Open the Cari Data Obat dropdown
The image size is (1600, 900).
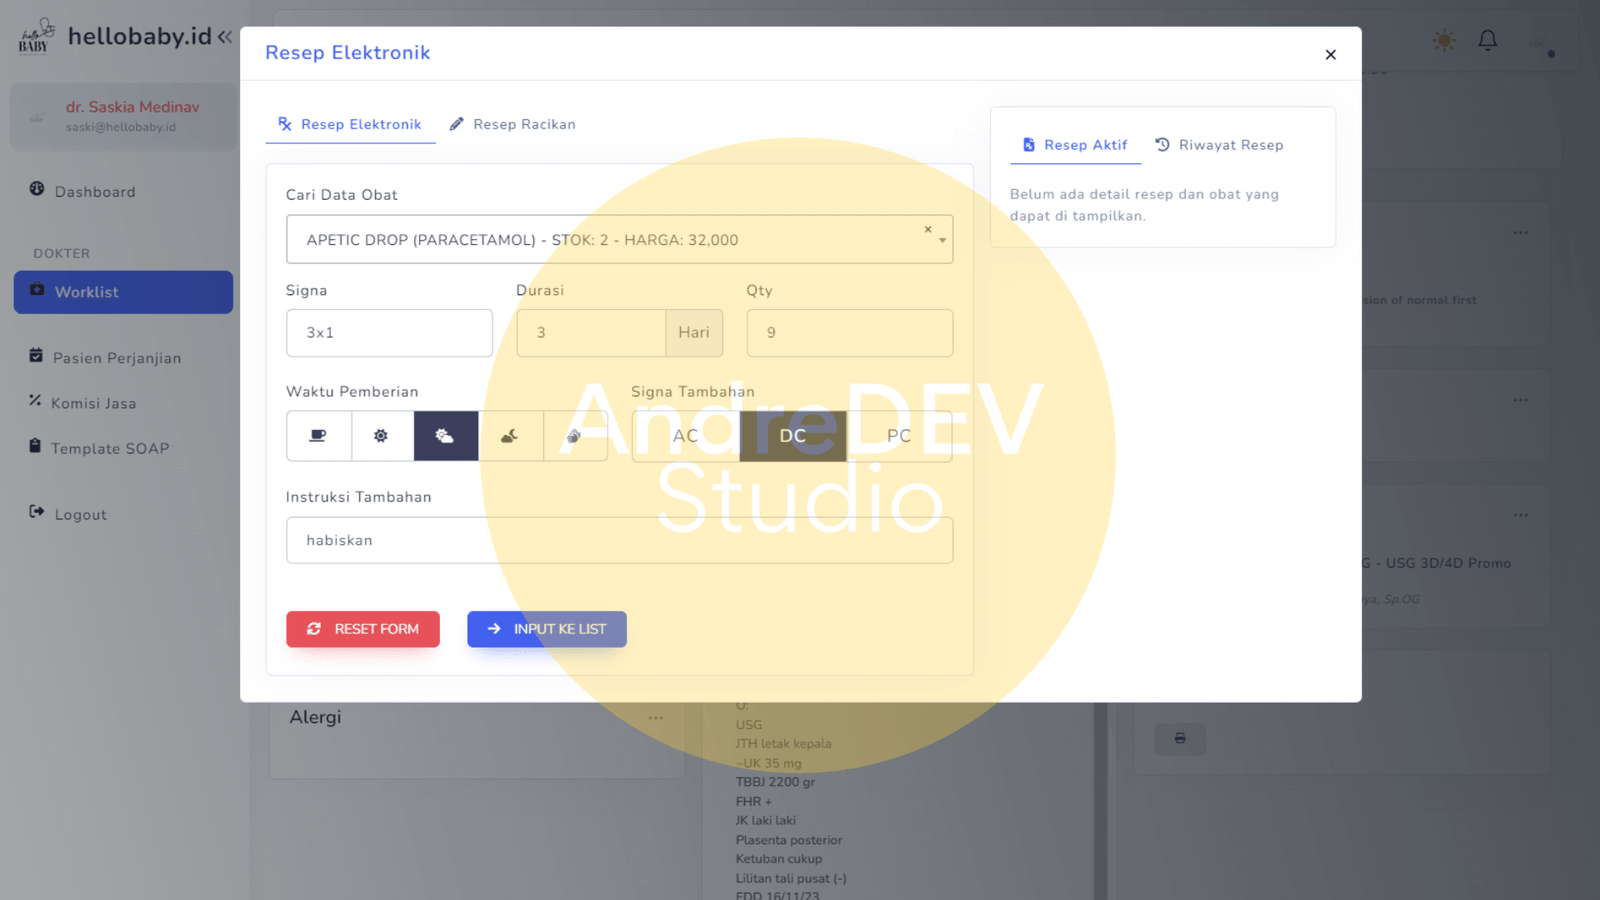(x=942, y=241)
